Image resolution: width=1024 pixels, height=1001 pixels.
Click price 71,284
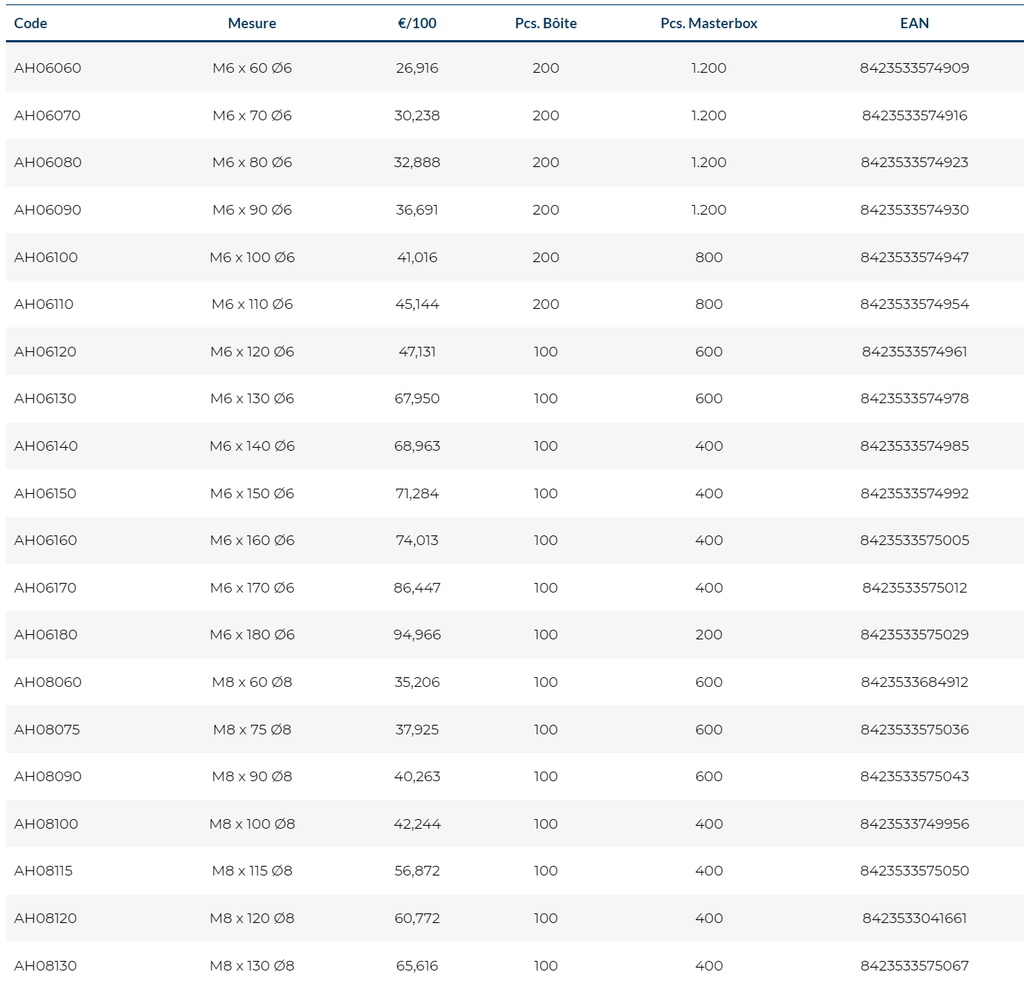pyautogui.click(x=417, y=494)
